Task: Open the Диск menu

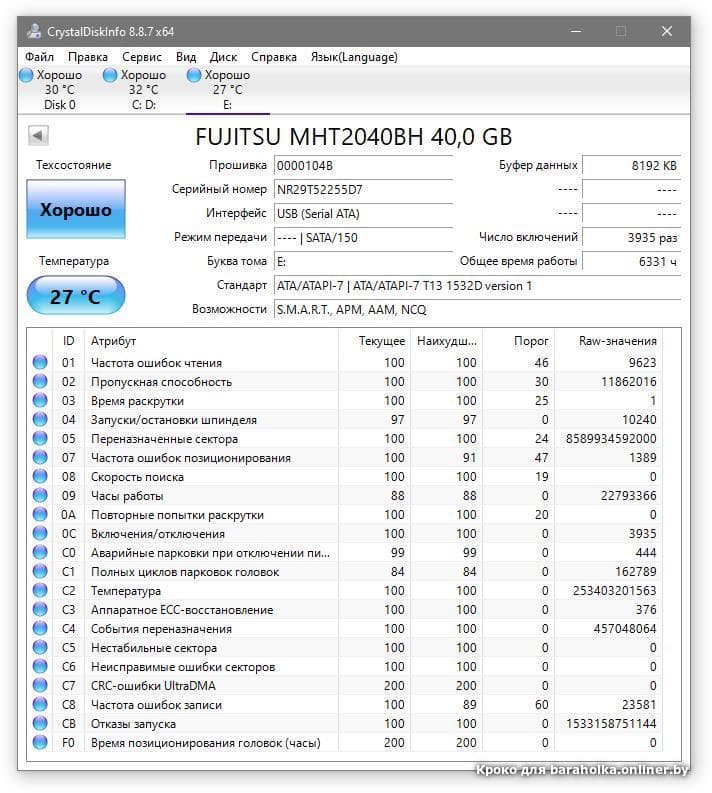Action: 223,57
